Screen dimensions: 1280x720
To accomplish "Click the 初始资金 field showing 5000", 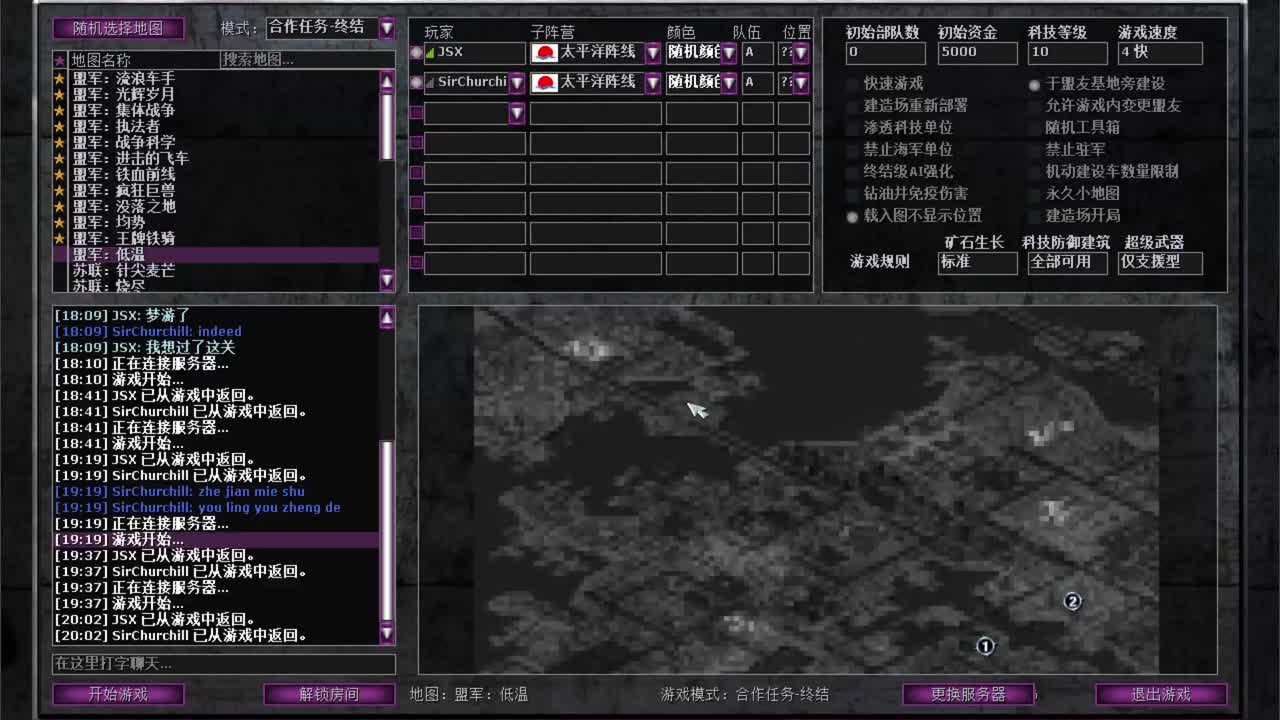I will coord(977,52).
